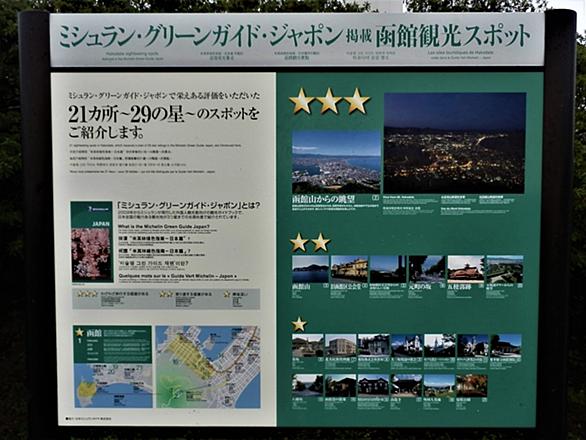Image resolution: width=586 pixels, height=440 pixels.
Task: Click the star next to 函館 in the map panel
Action: click(x=79, y=332)
